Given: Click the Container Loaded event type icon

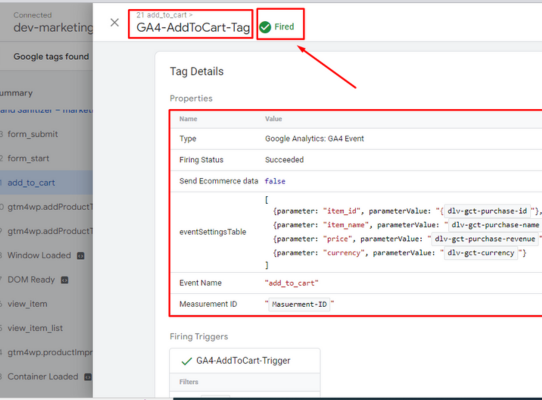Looking at the screenshot, I should click(x=88, y=377).
